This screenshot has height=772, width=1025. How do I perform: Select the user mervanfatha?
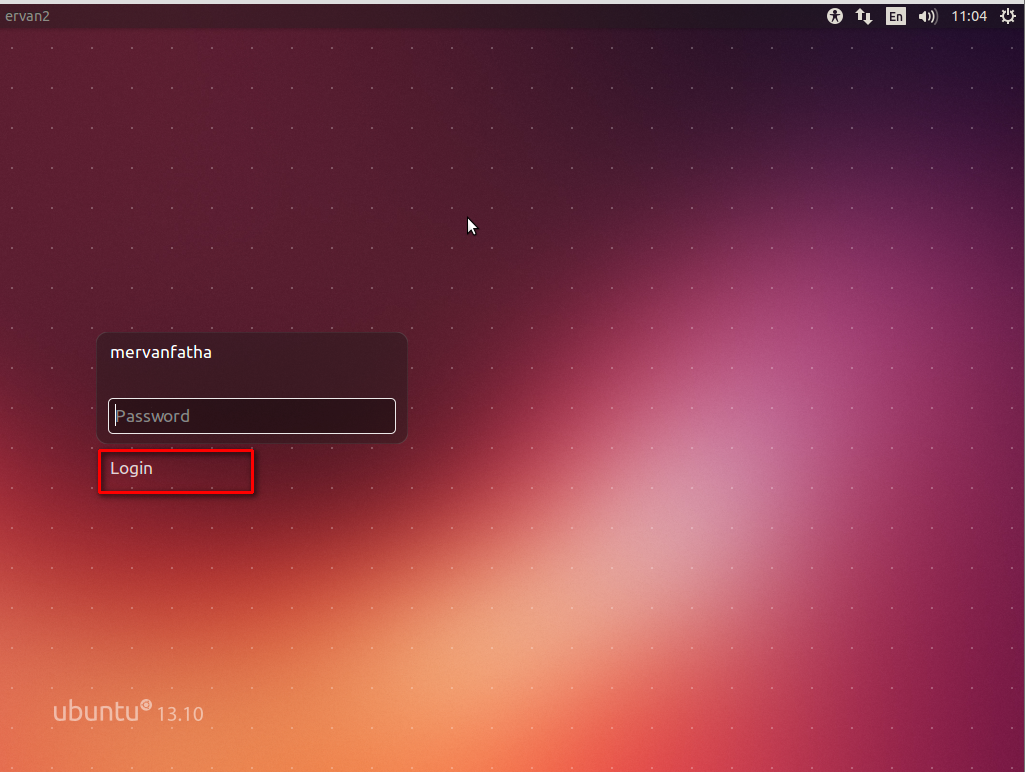click(161, 352)
